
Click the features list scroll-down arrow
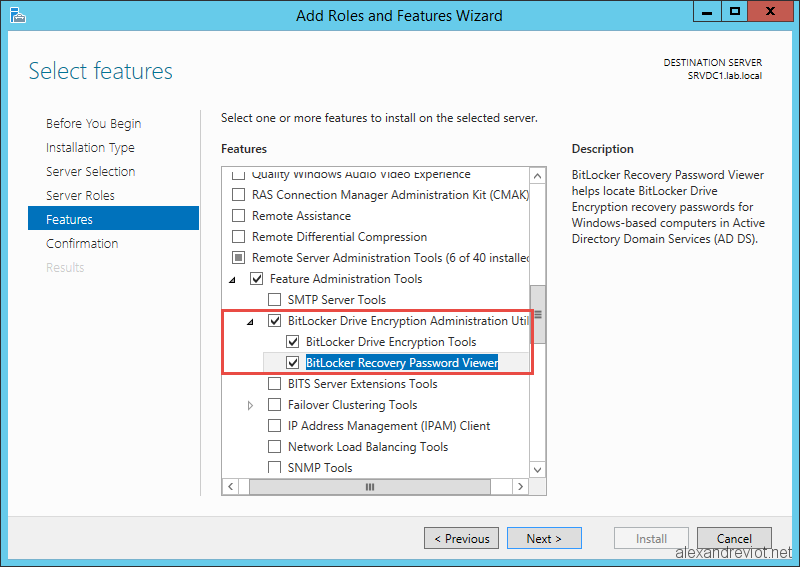538,469
